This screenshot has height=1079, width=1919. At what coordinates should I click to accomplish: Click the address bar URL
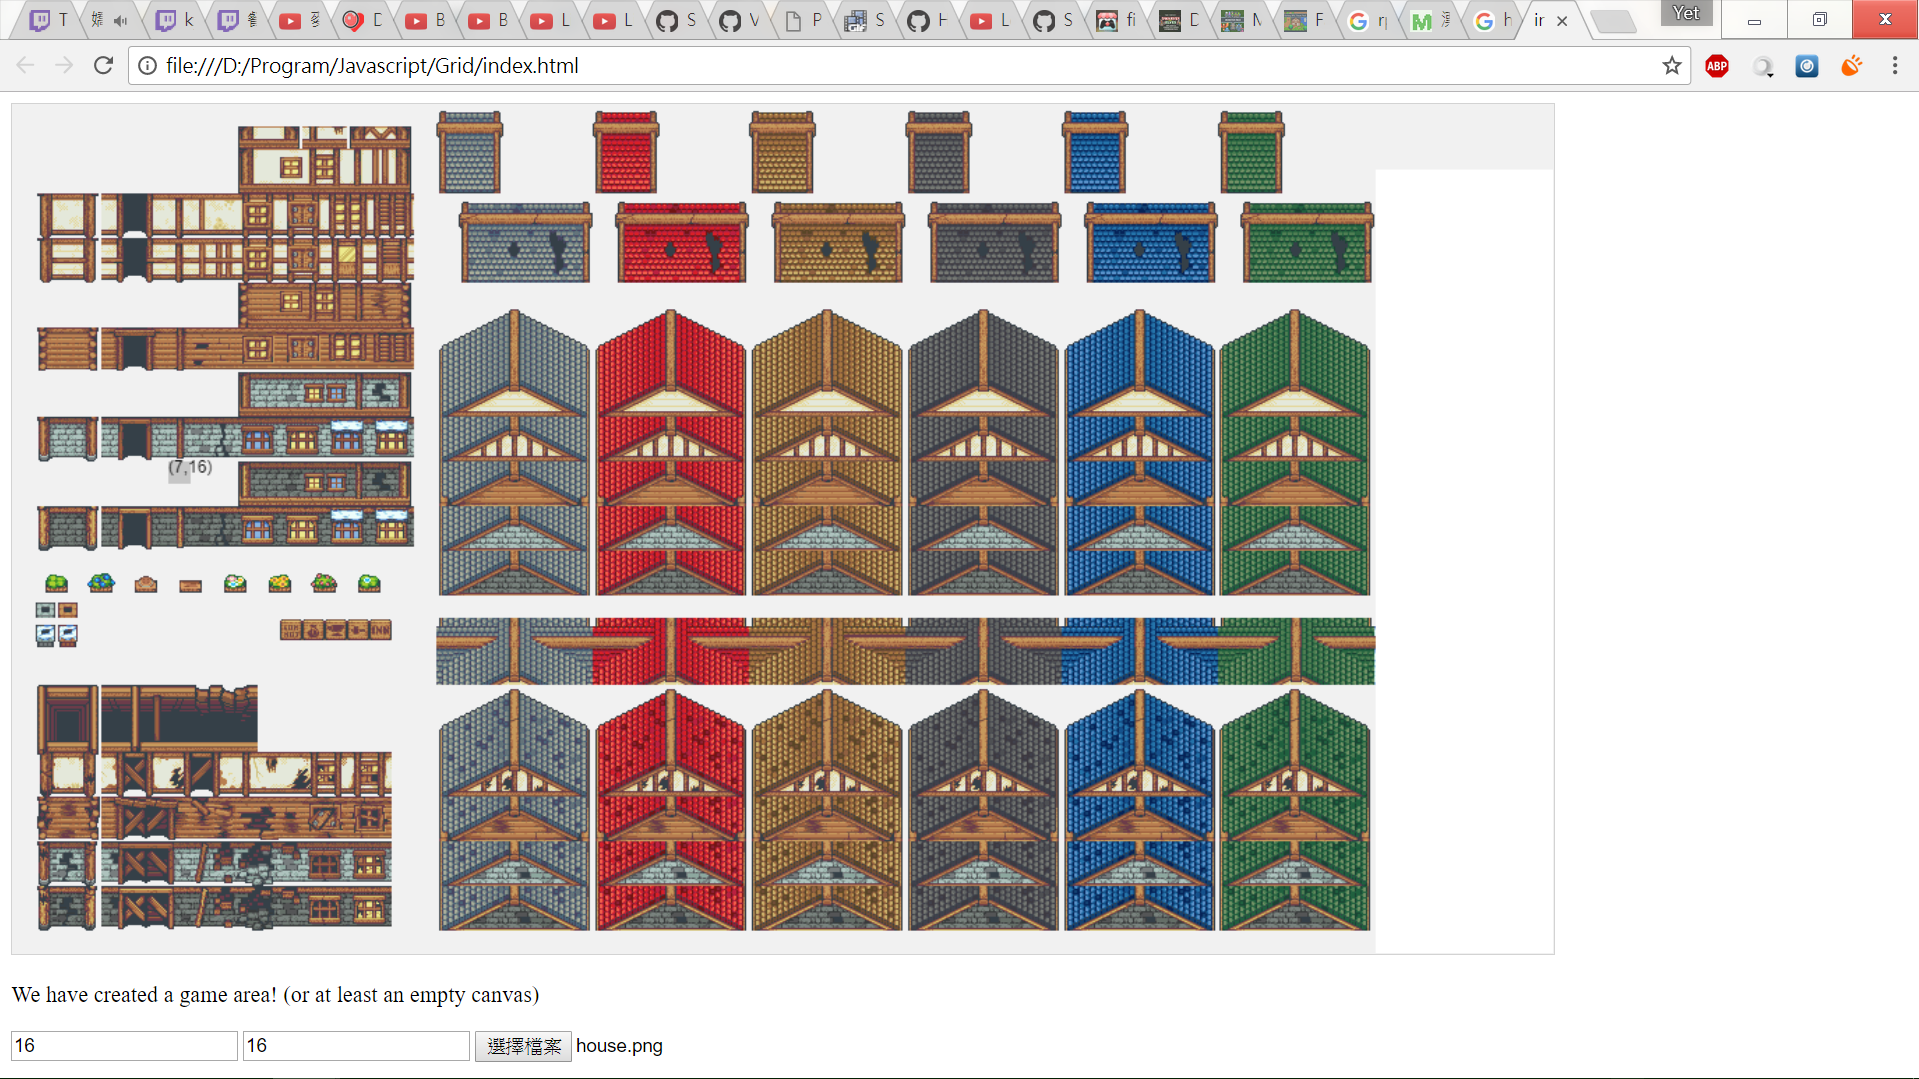pyautogui.click(x=372, y=66)
